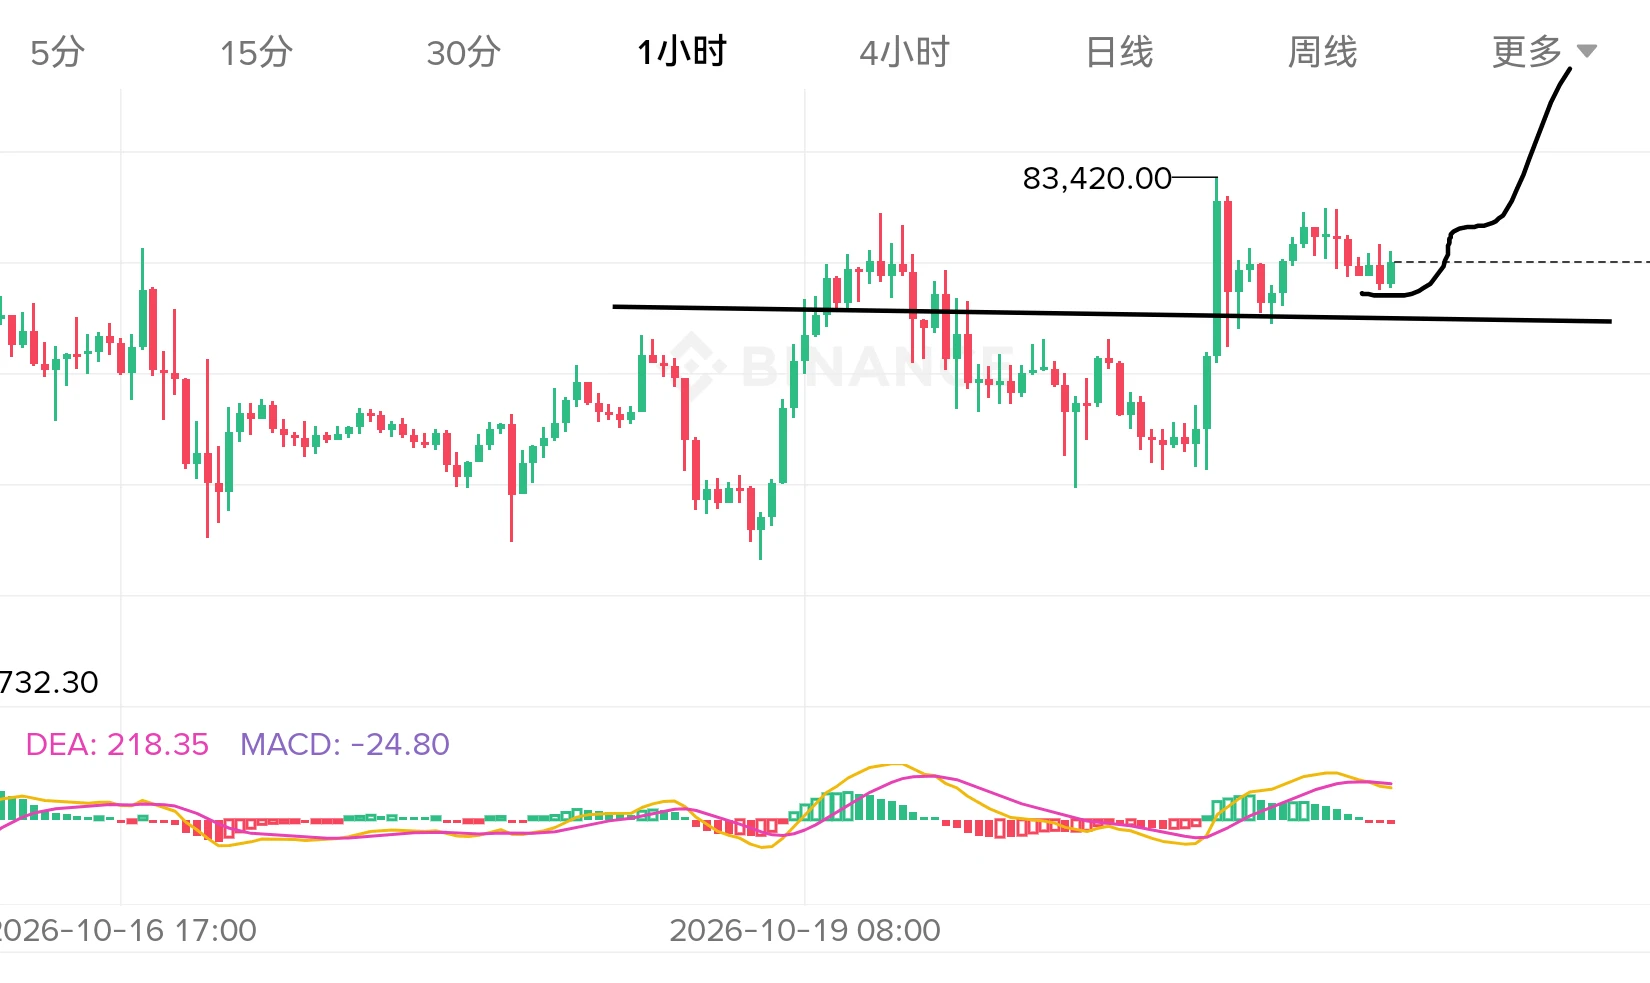Click the DEA: 218.35 indicator label
The image size is (1650, 983).
point(117,744)
